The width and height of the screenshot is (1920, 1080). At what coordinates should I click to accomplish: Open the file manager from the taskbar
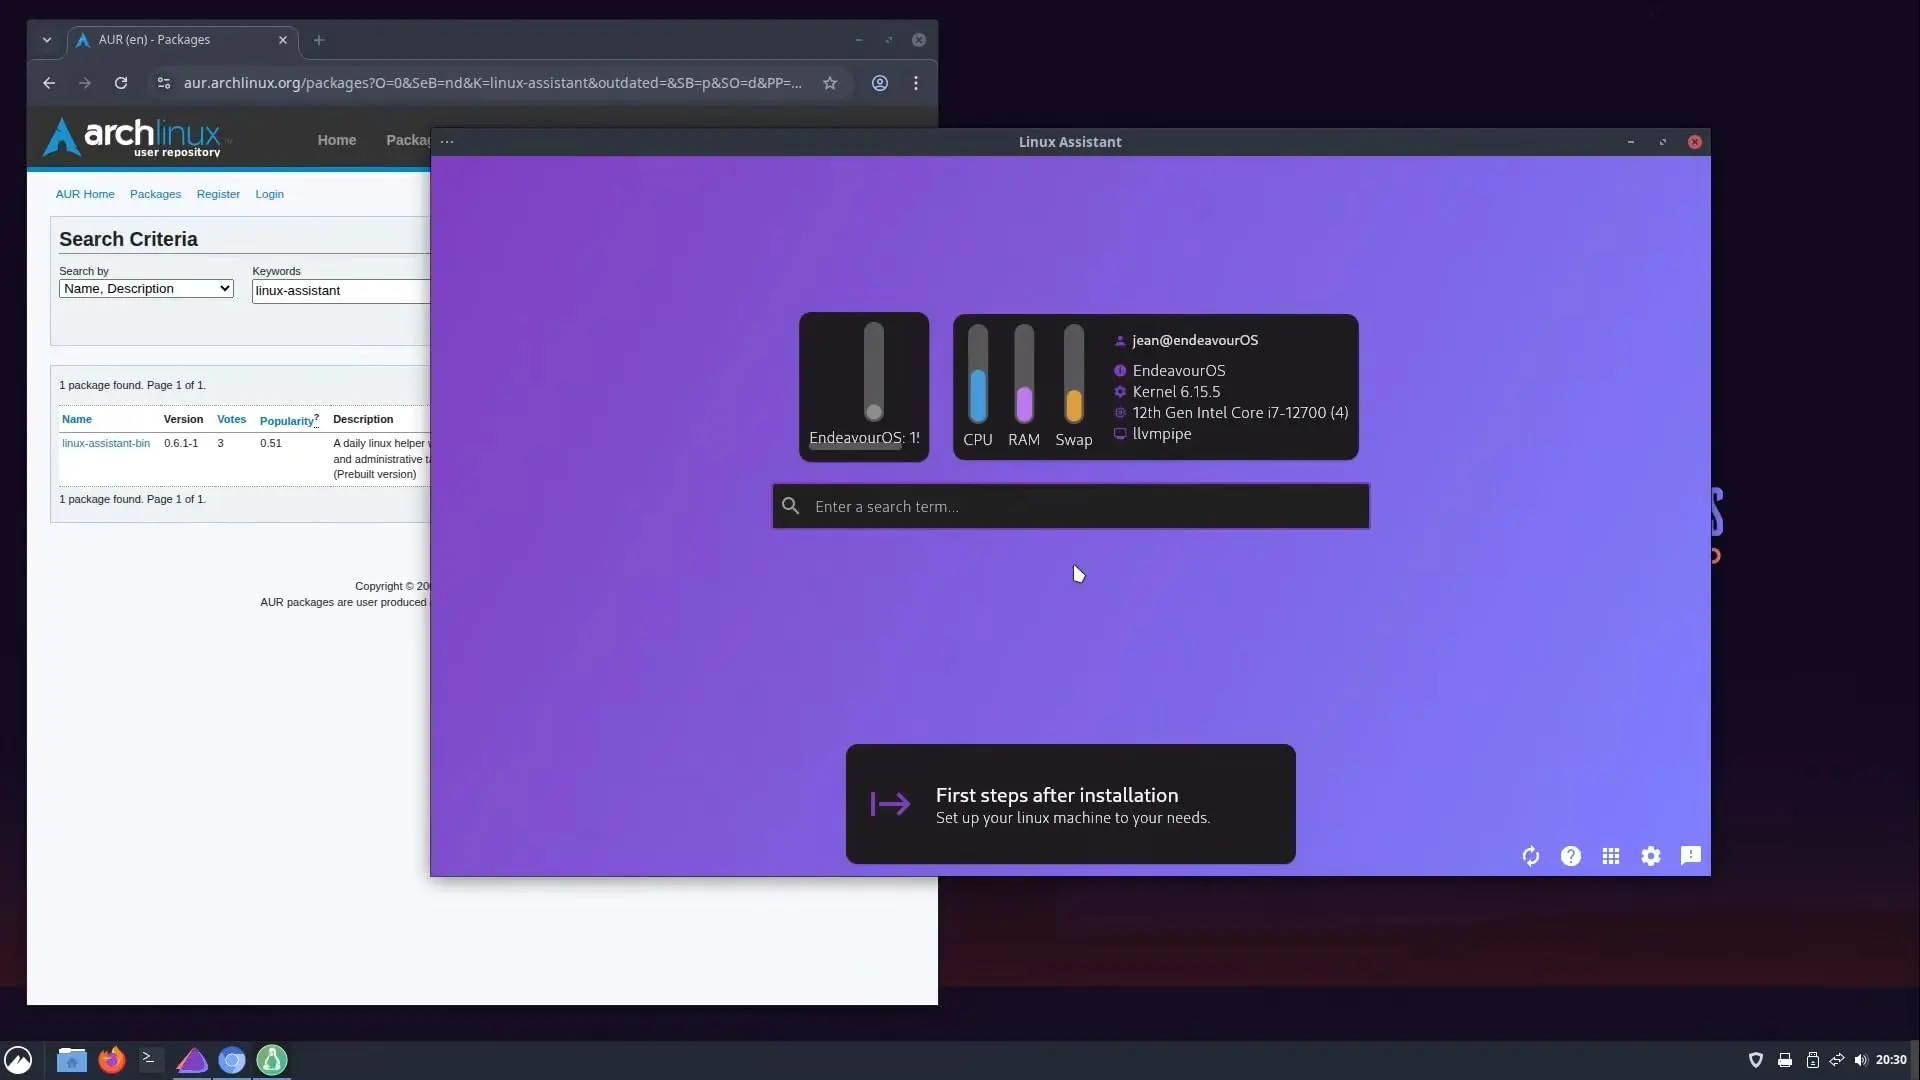[72, 1060]
